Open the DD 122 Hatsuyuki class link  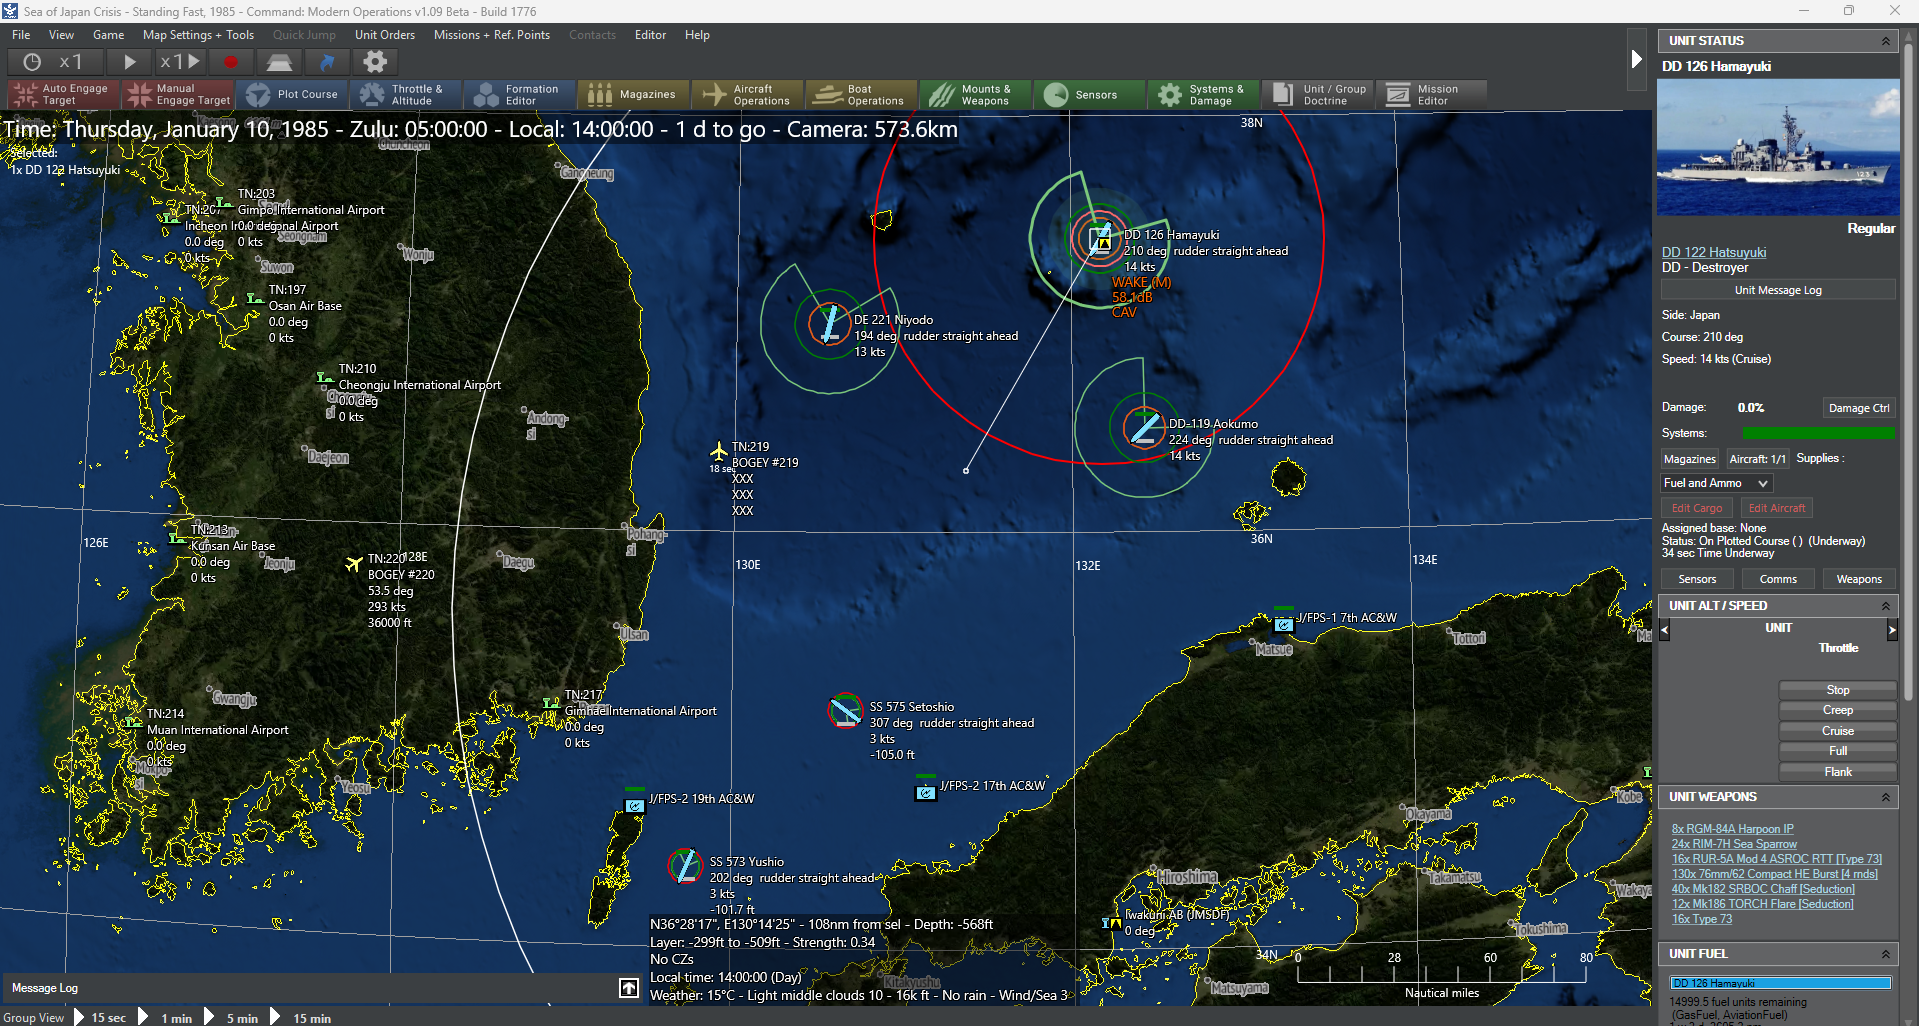click(x=1714, y=252)
